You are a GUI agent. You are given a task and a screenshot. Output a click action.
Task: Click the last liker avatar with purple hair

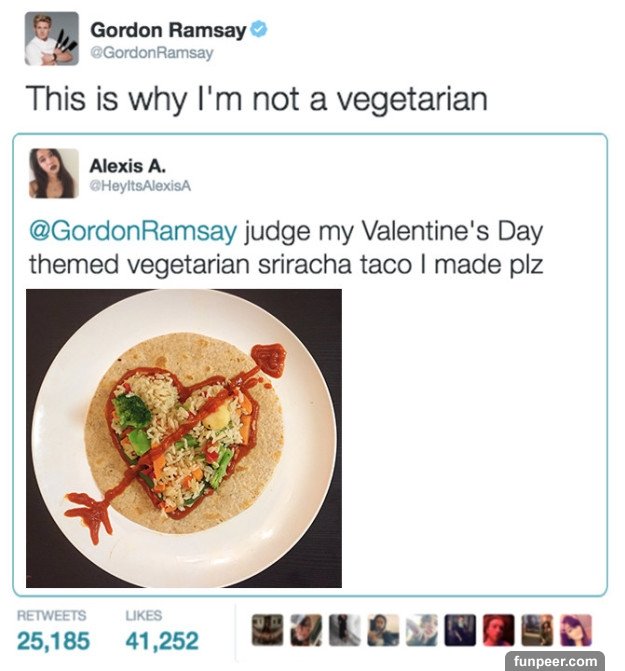tap(575, 630)
